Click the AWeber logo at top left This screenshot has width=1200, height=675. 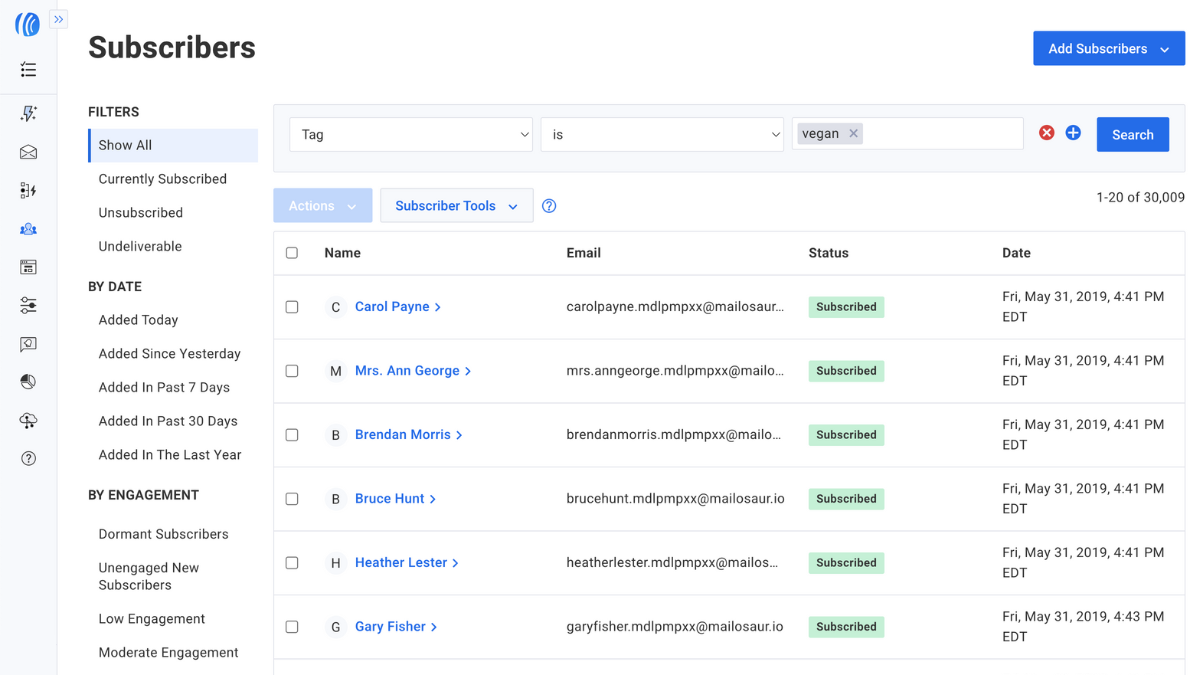point(27,23)
